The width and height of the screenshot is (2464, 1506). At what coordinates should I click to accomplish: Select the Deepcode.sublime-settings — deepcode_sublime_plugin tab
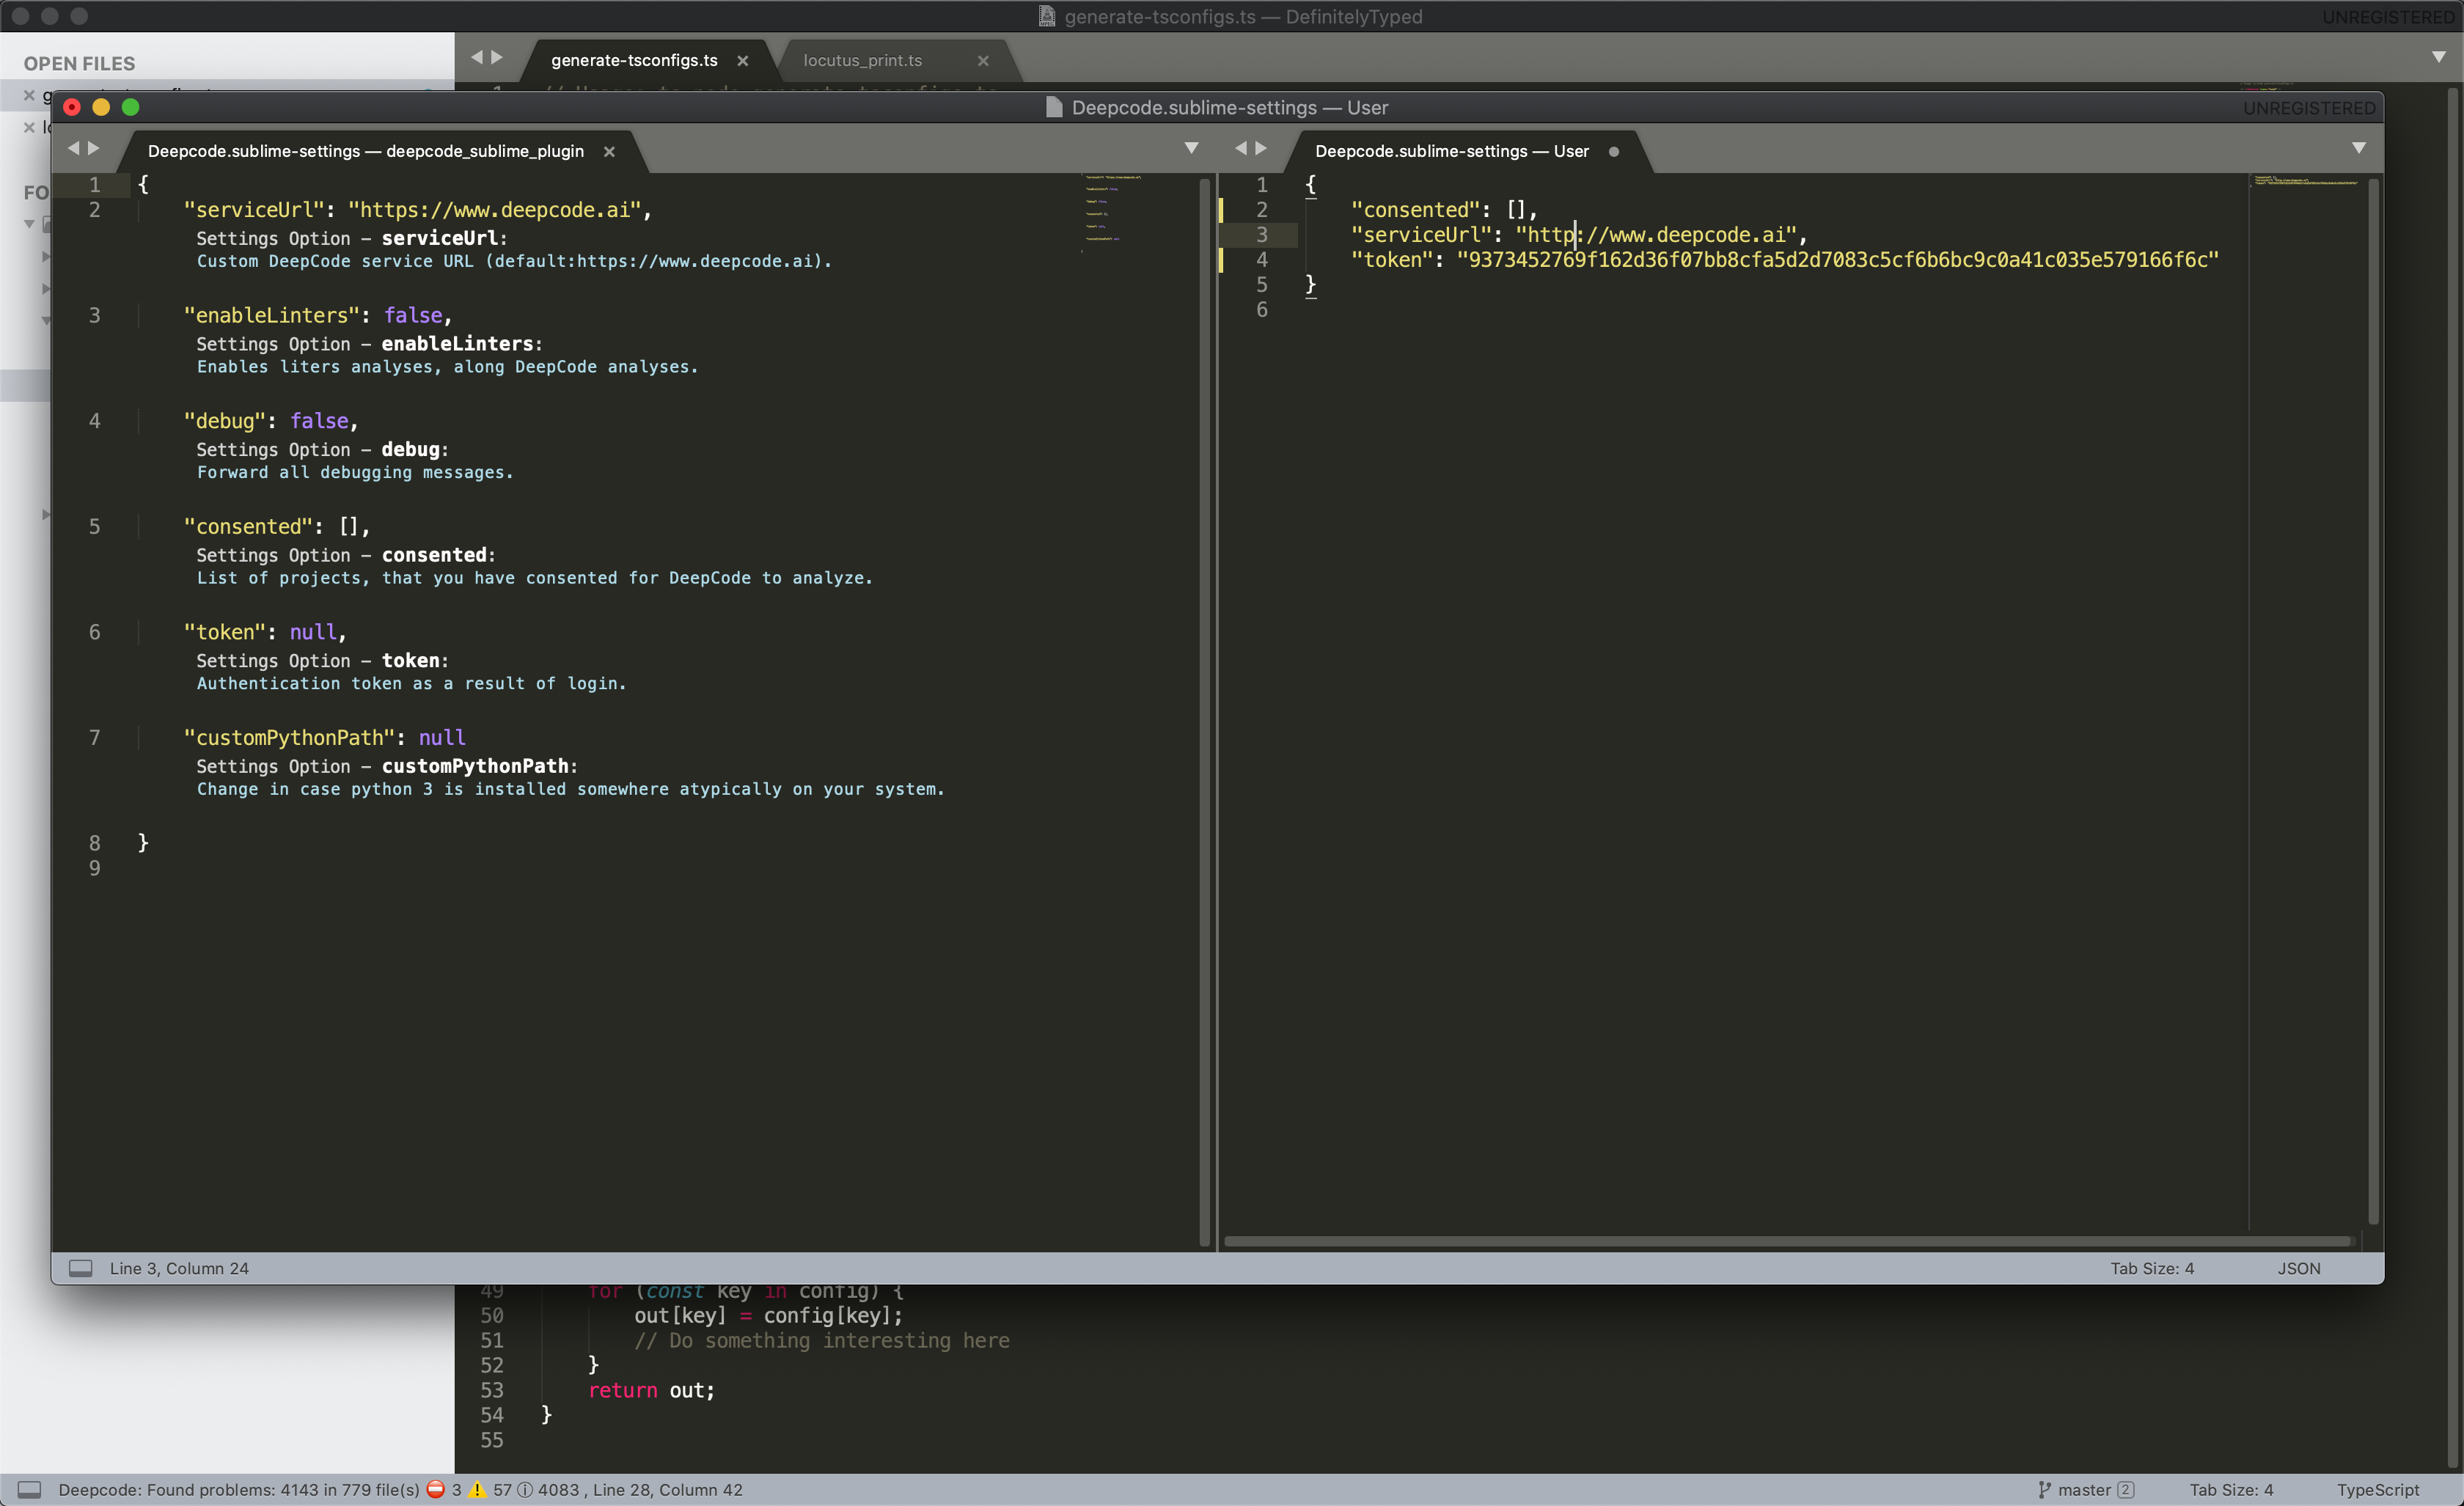click(x=366, y=151)
